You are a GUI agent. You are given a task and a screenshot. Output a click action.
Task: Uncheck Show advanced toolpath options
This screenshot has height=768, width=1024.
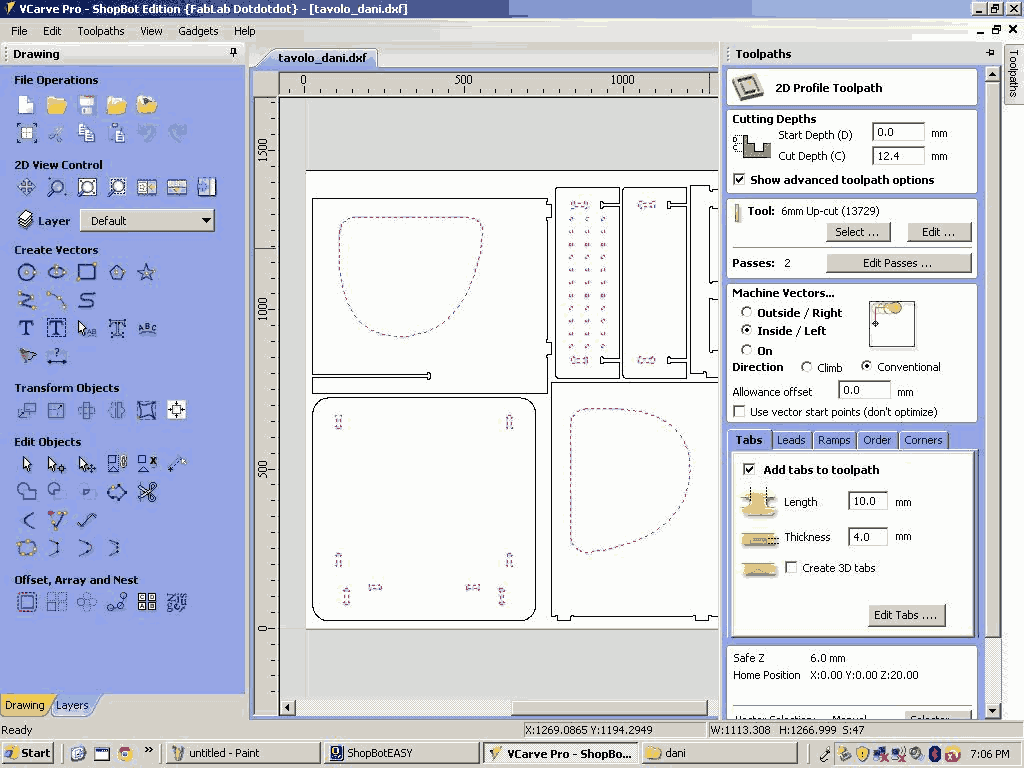tap(739, 180)
